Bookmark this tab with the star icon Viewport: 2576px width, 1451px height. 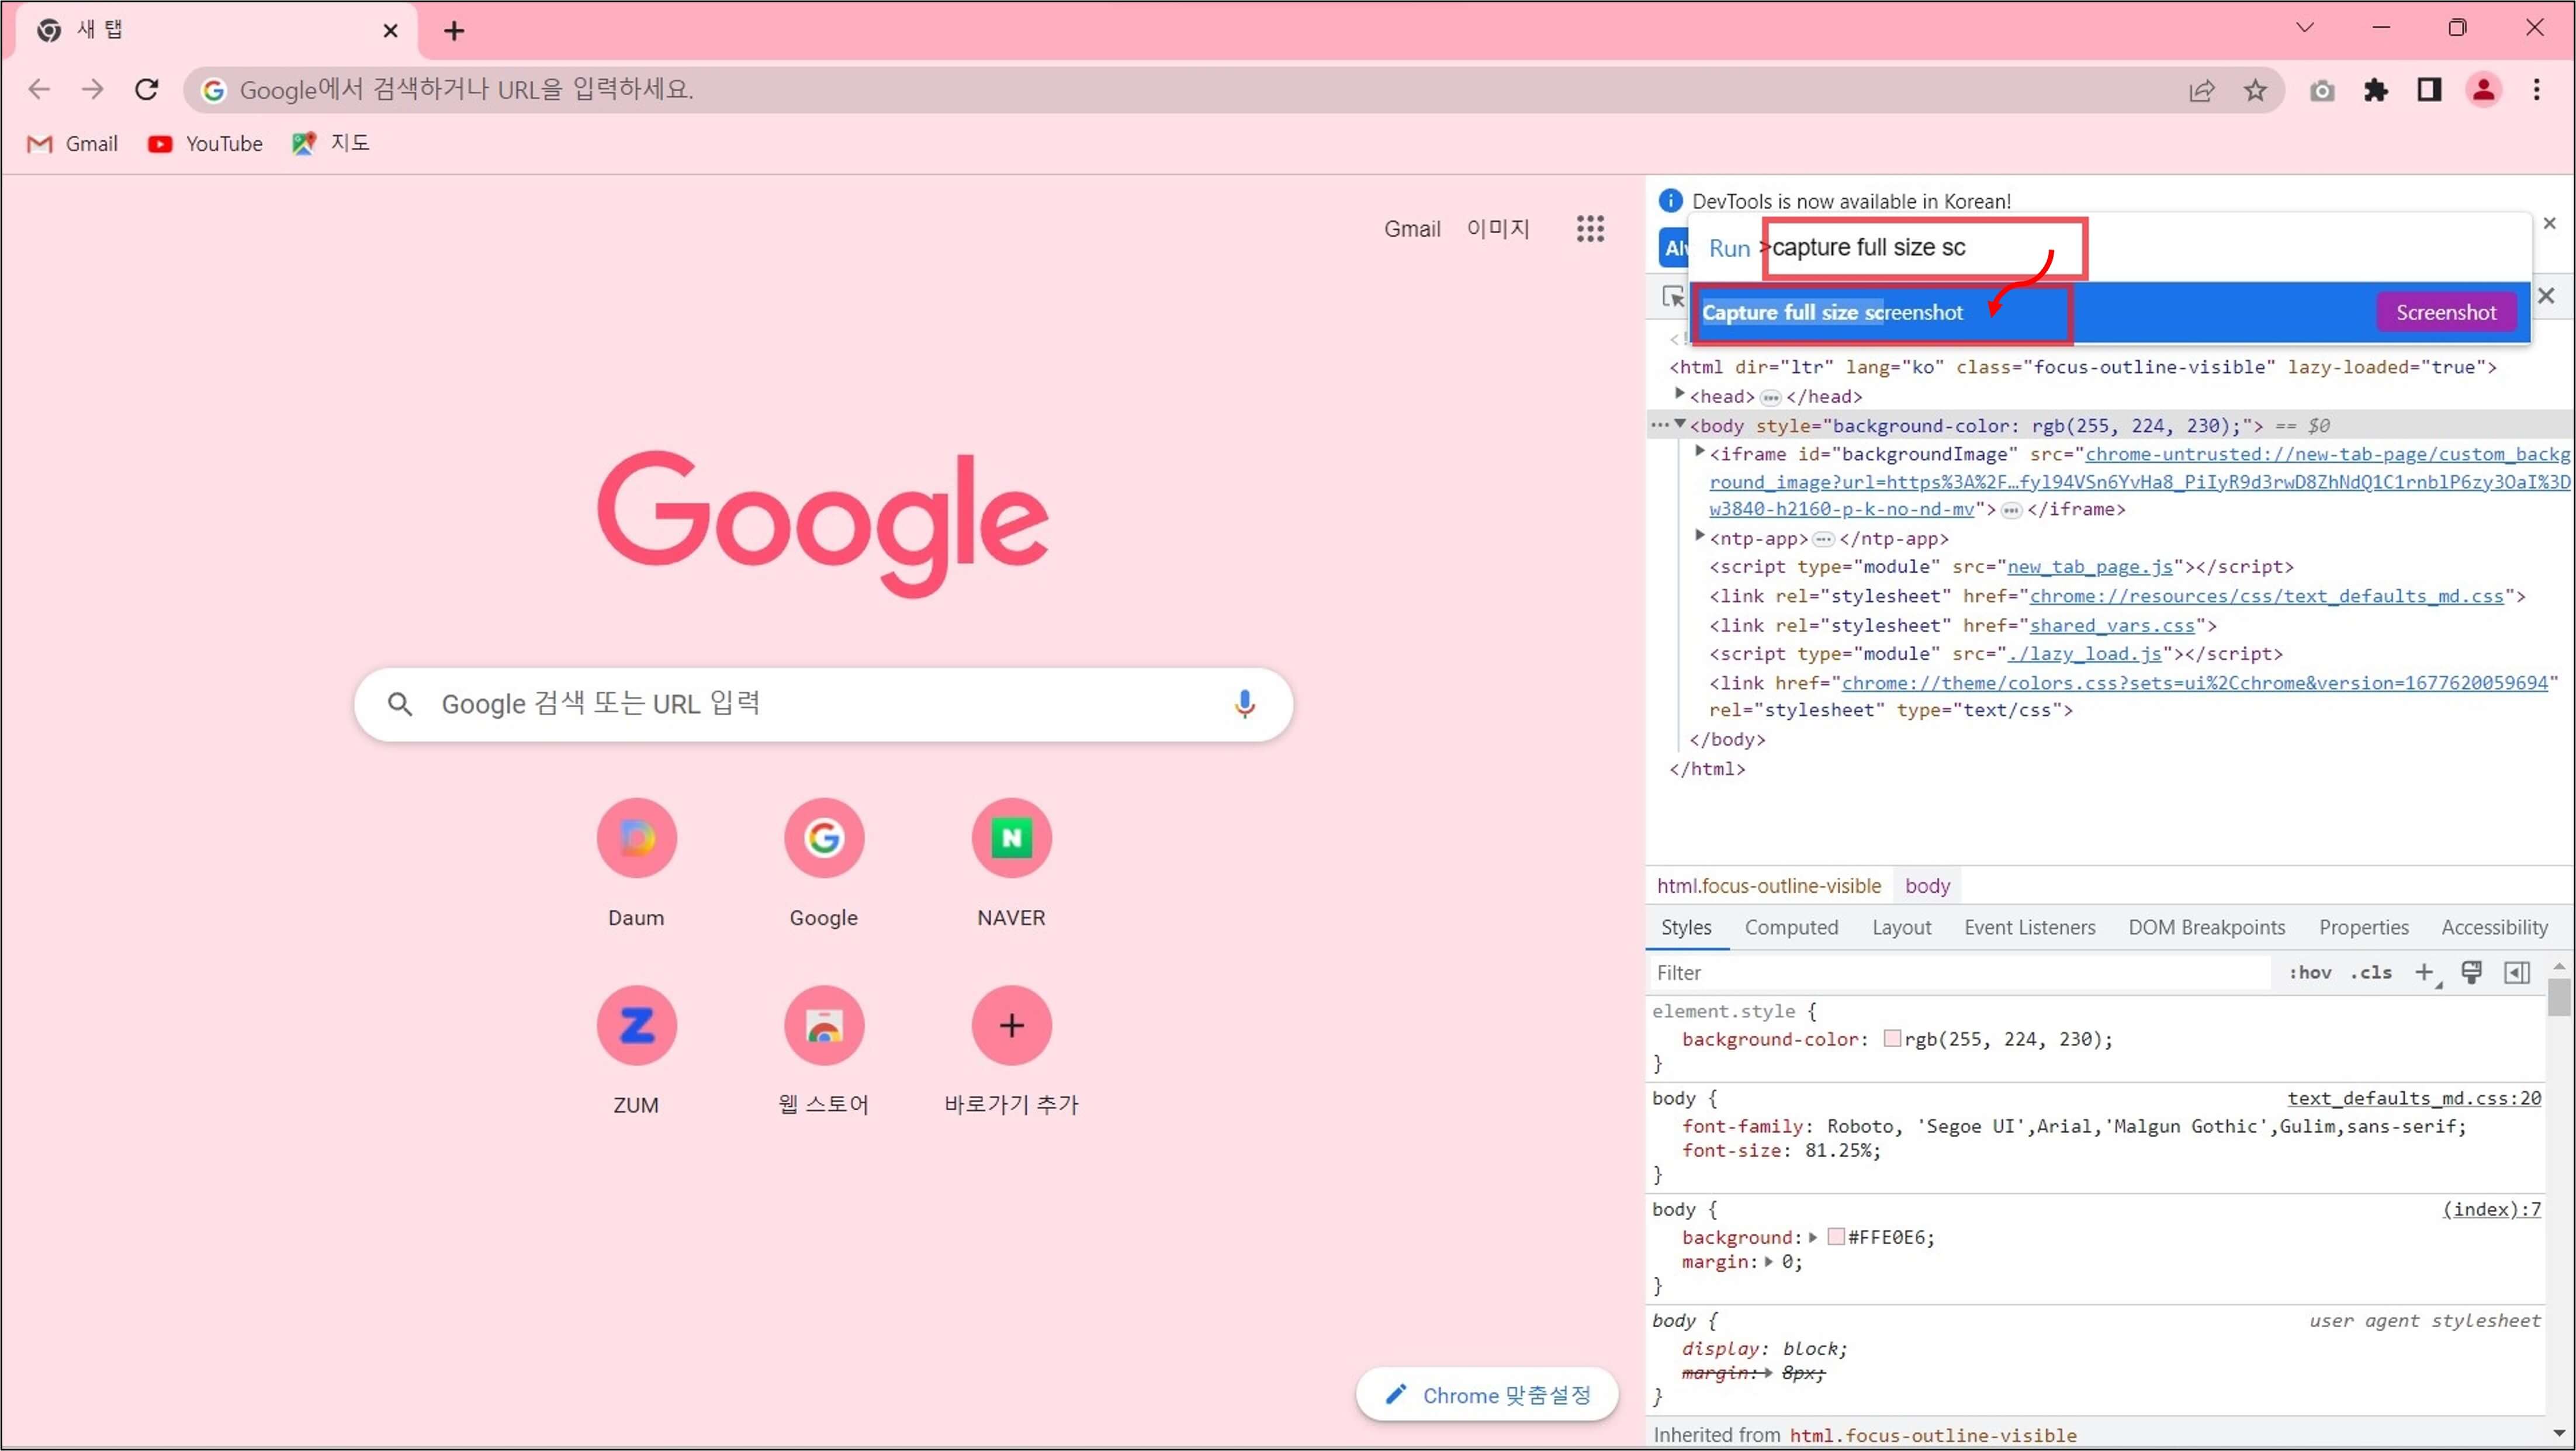pos(2255,90)
